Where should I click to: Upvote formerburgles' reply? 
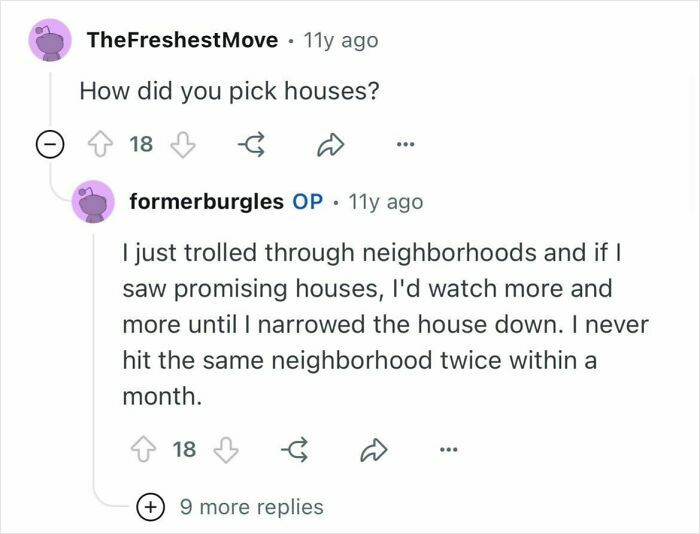coord(143,450)
